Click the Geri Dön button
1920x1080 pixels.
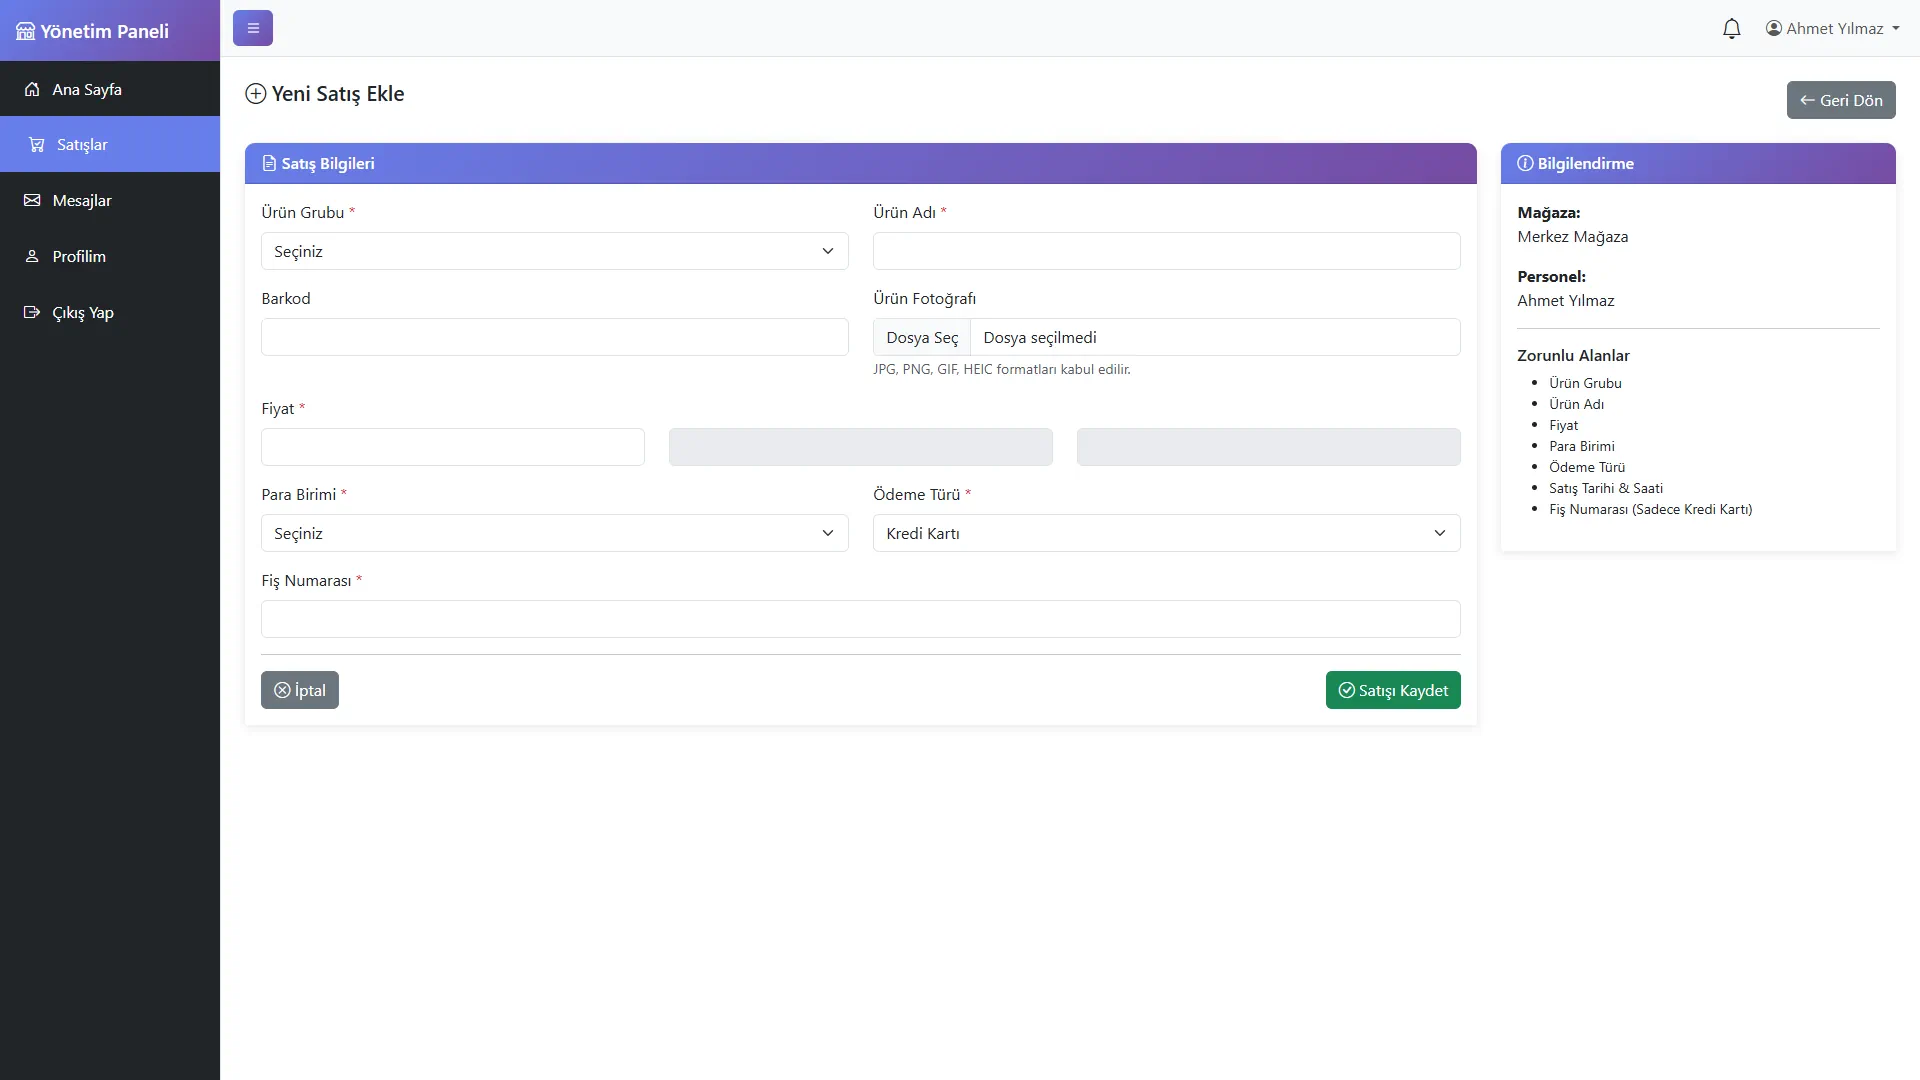[x=1841, y=100]
